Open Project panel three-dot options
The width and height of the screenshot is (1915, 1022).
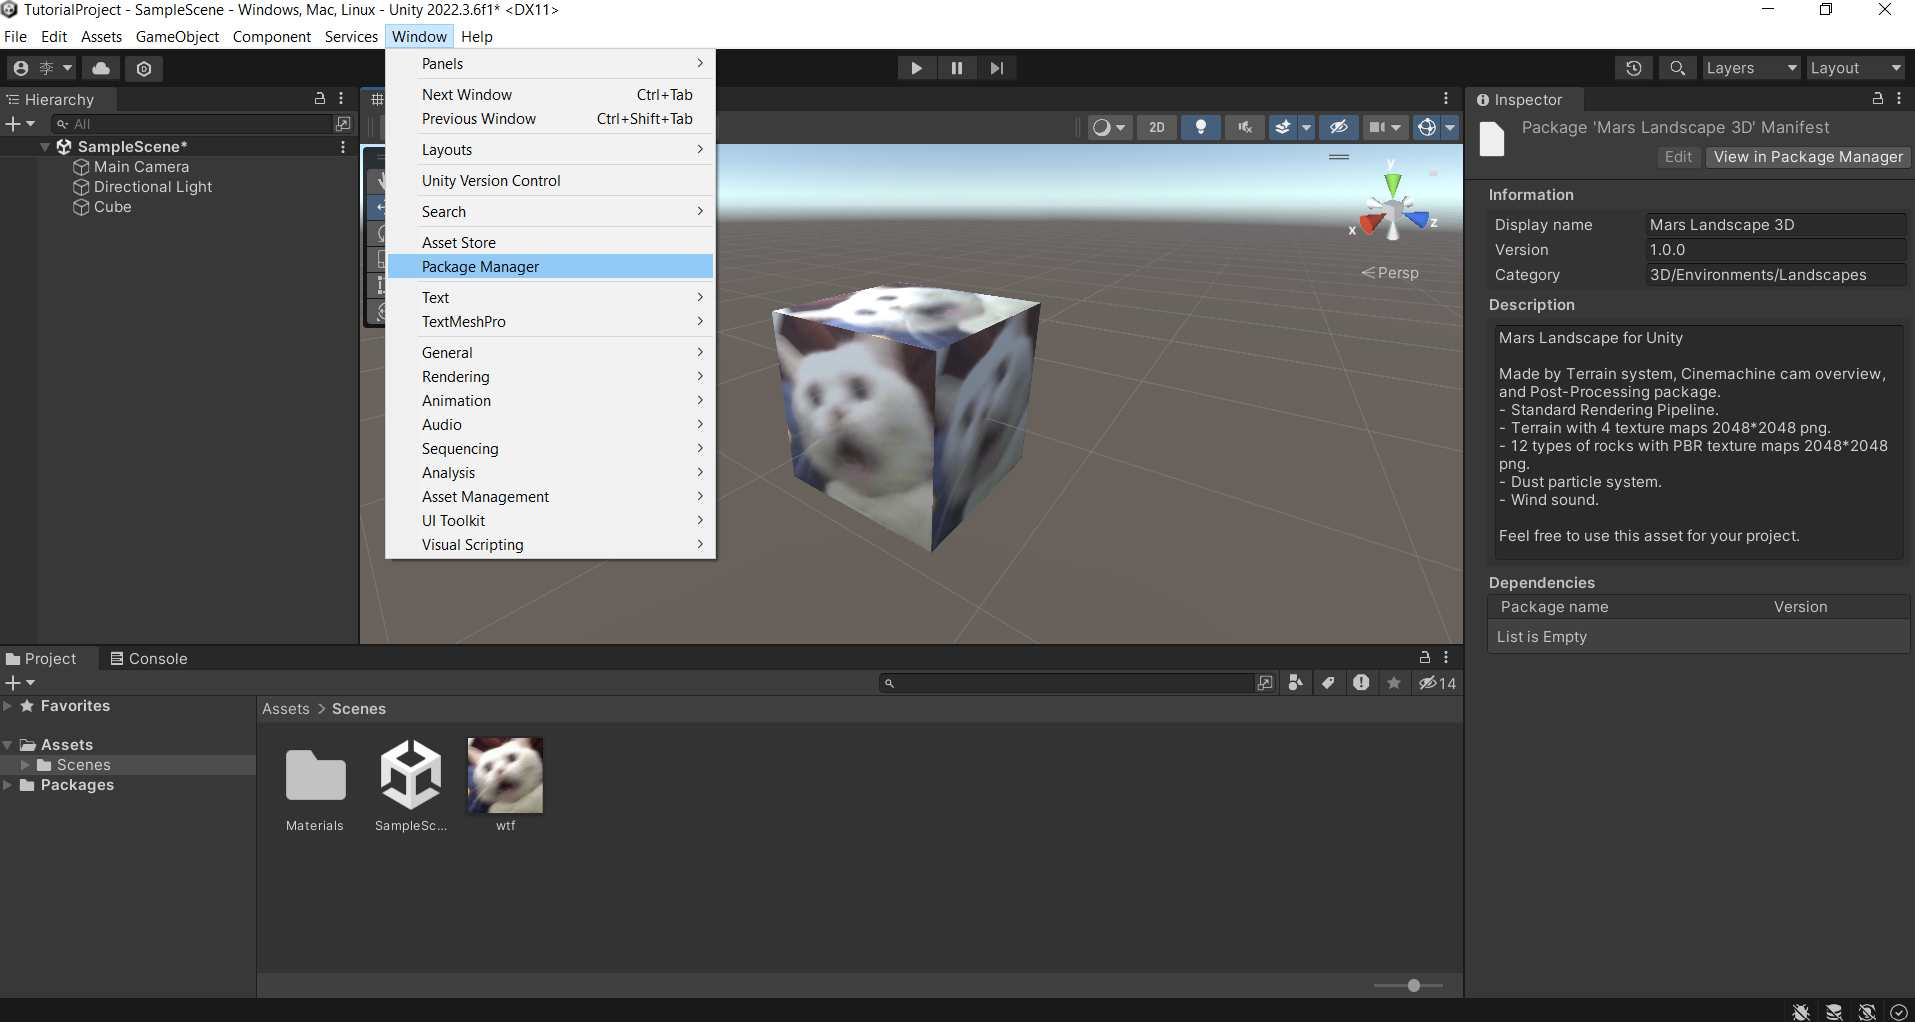(x=1446, y=657)
